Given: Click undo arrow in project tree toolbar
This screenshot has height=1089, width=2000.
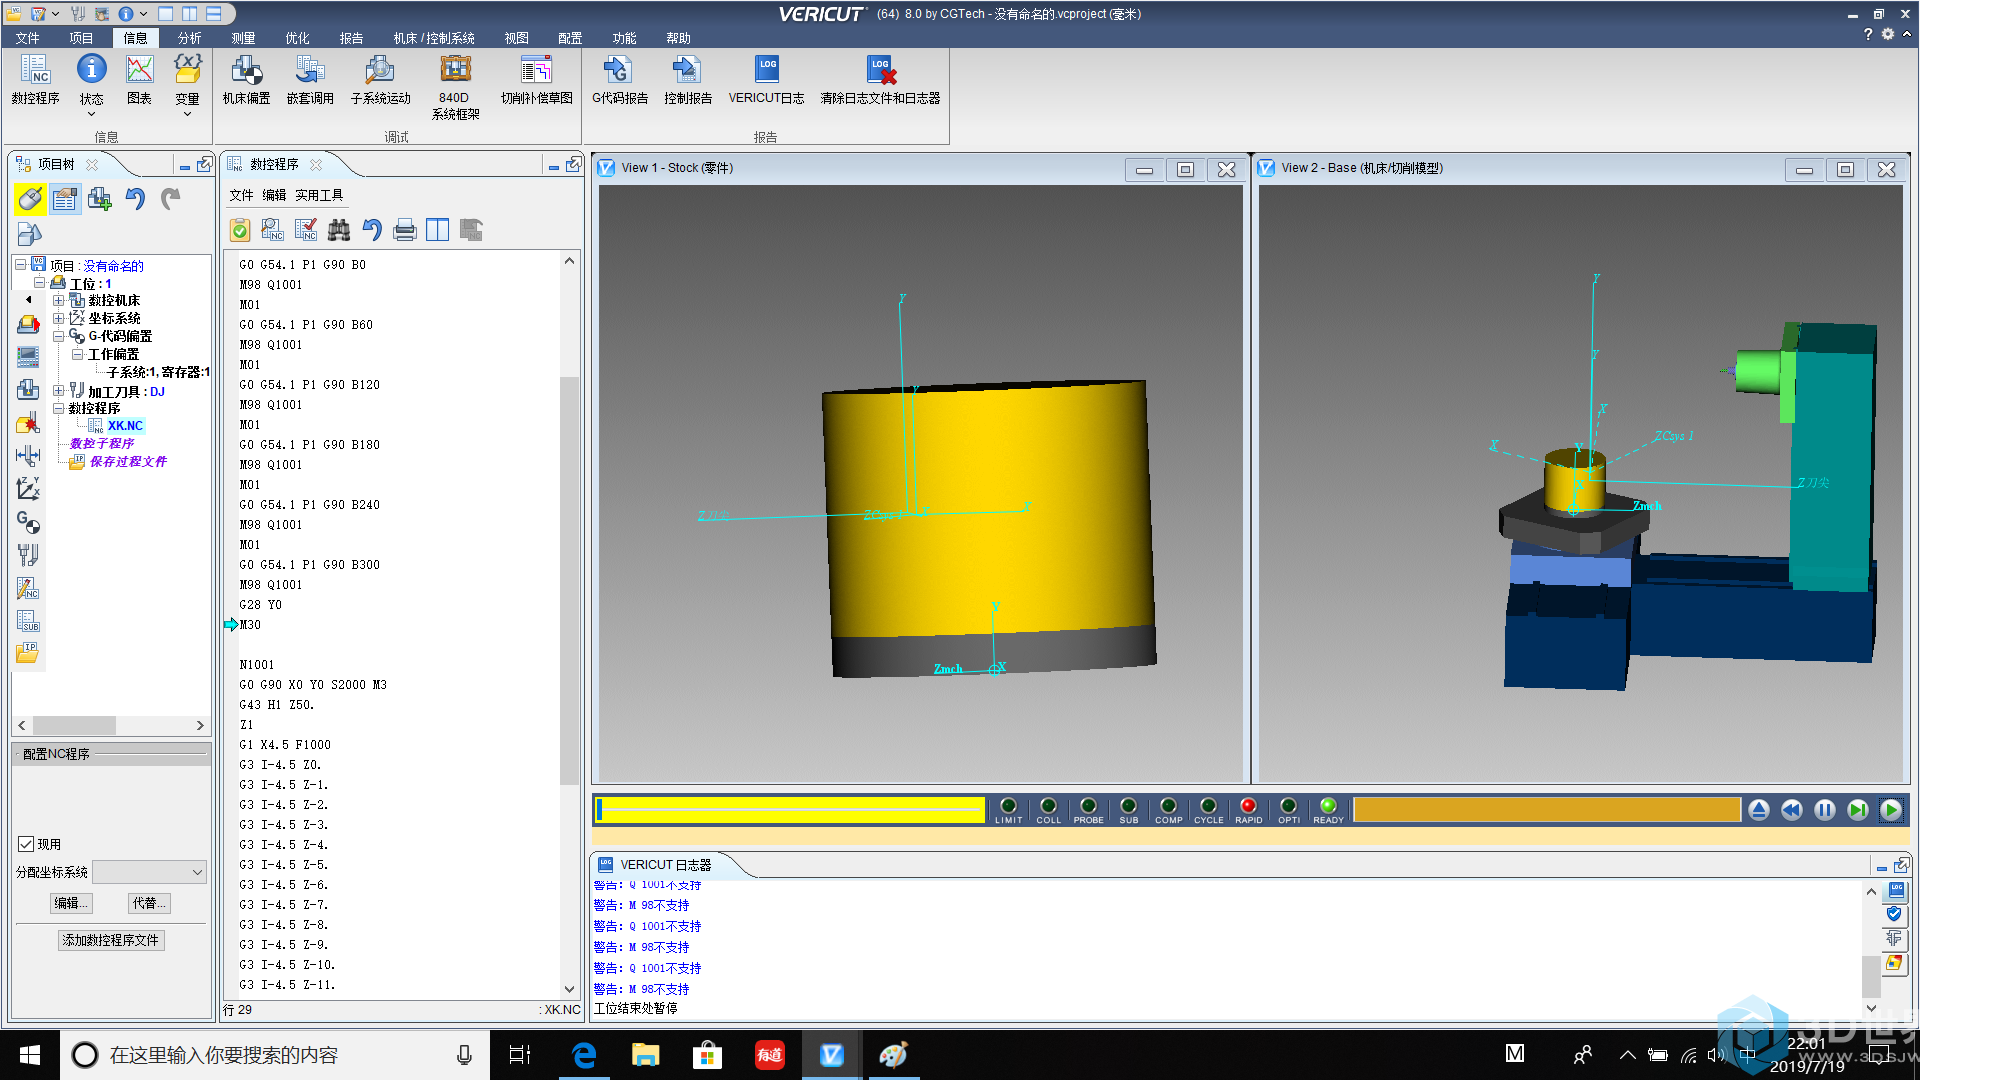Looking at the screenshot, I should click(x=135, y=199).
